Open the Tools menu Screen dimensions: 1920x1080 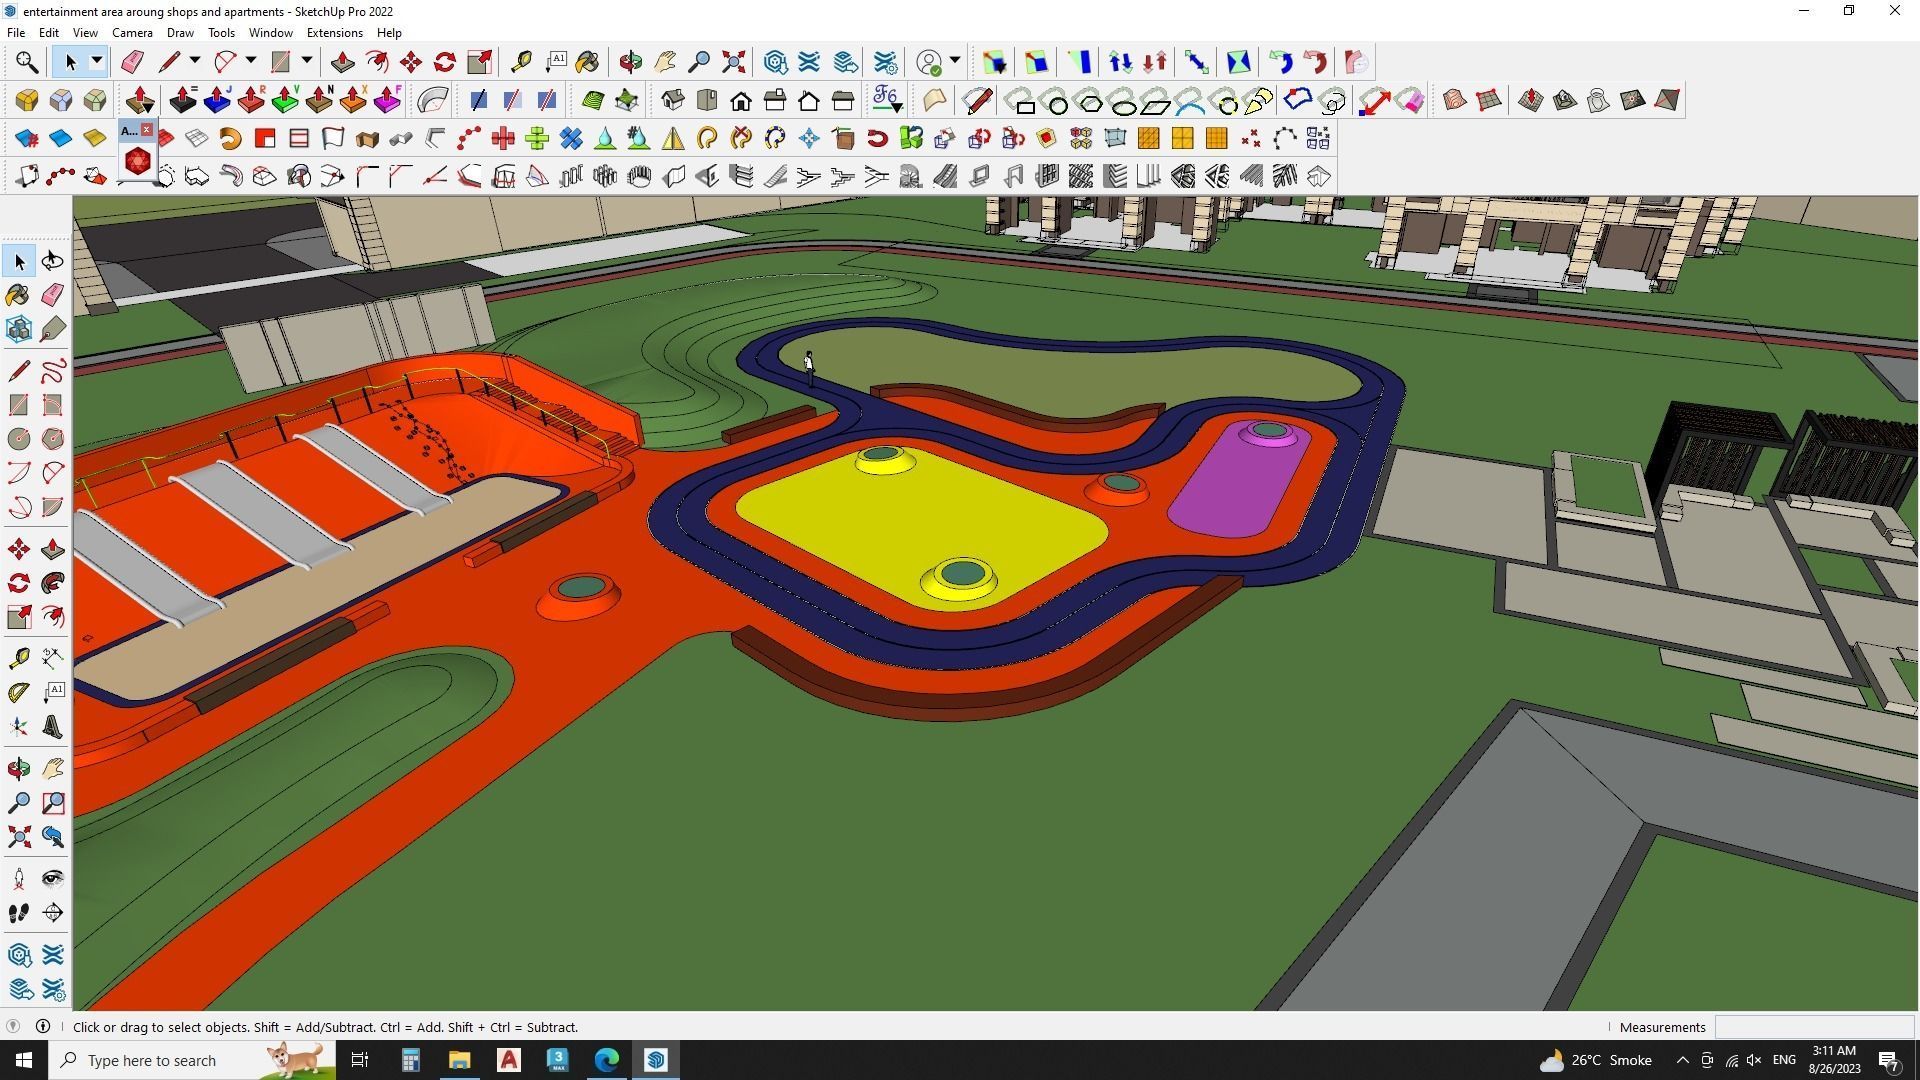click(x=221, y=33)
